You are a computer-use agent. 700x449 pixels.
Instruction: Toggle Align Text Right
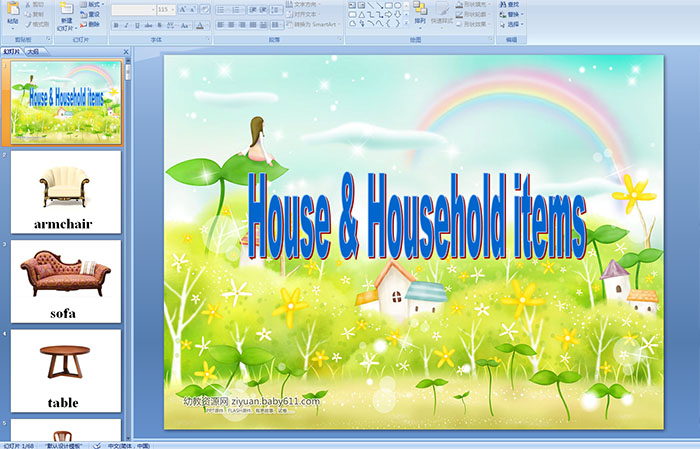[242, 25]
